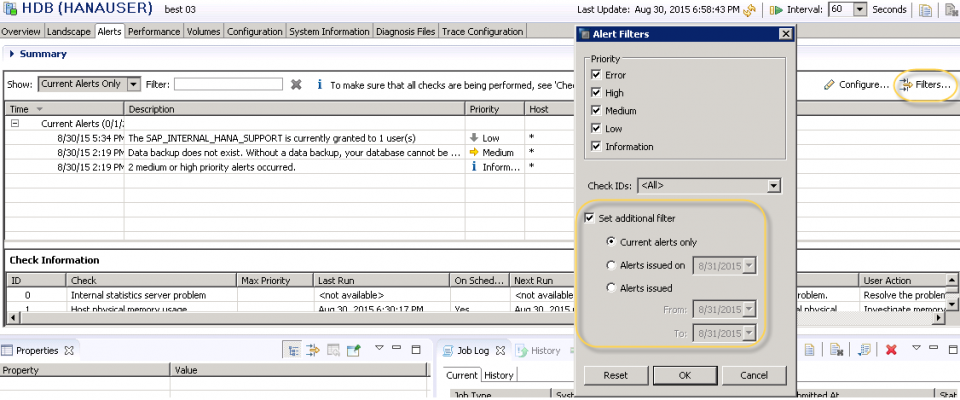This screenshot has height=400, width=960.
Task: Switch to the Performance tab
Action: tap(154, 32)
